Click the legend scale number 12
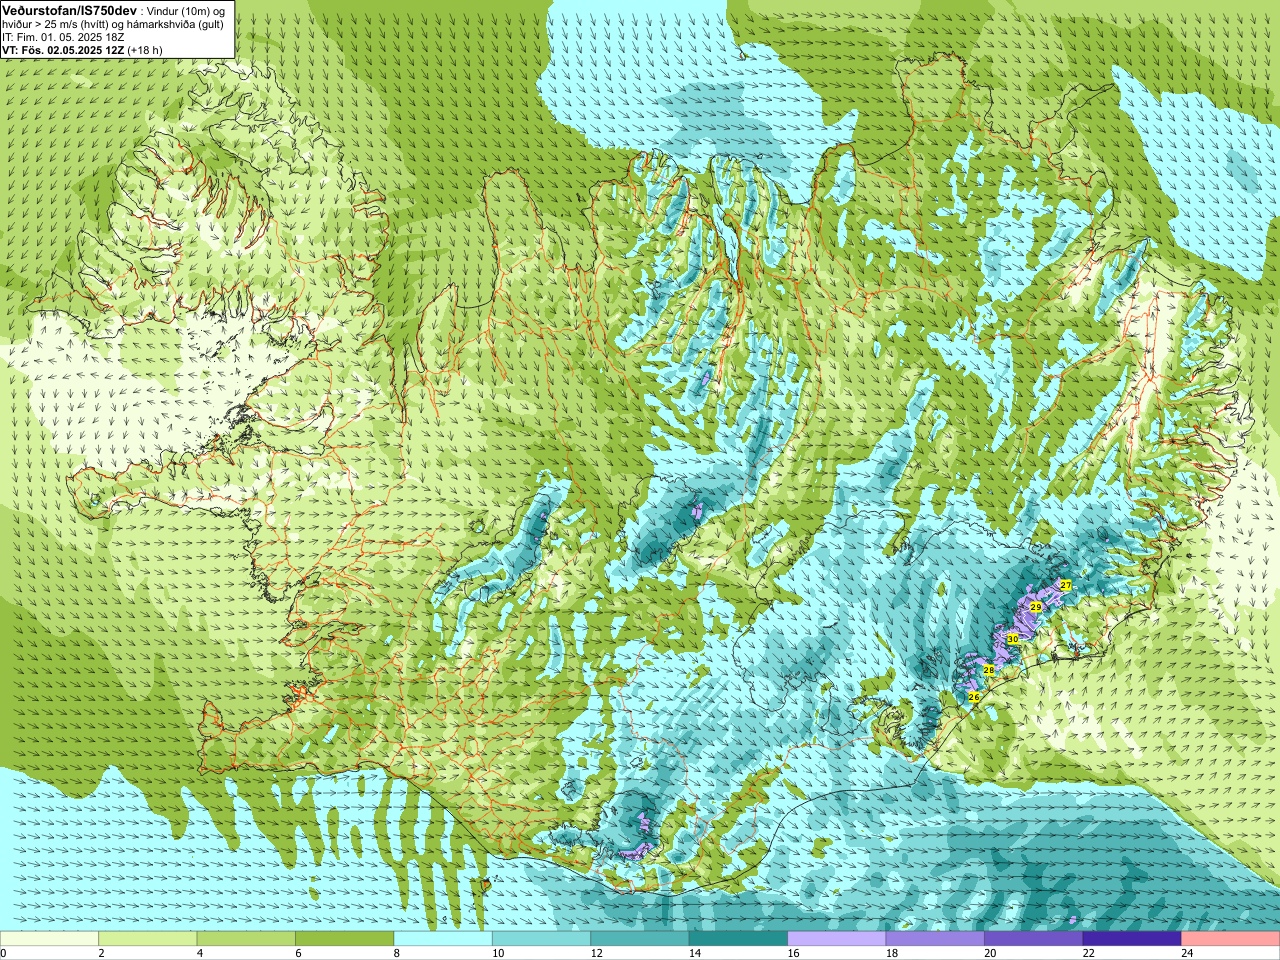The image size is (1280, 960). (596, 953)
